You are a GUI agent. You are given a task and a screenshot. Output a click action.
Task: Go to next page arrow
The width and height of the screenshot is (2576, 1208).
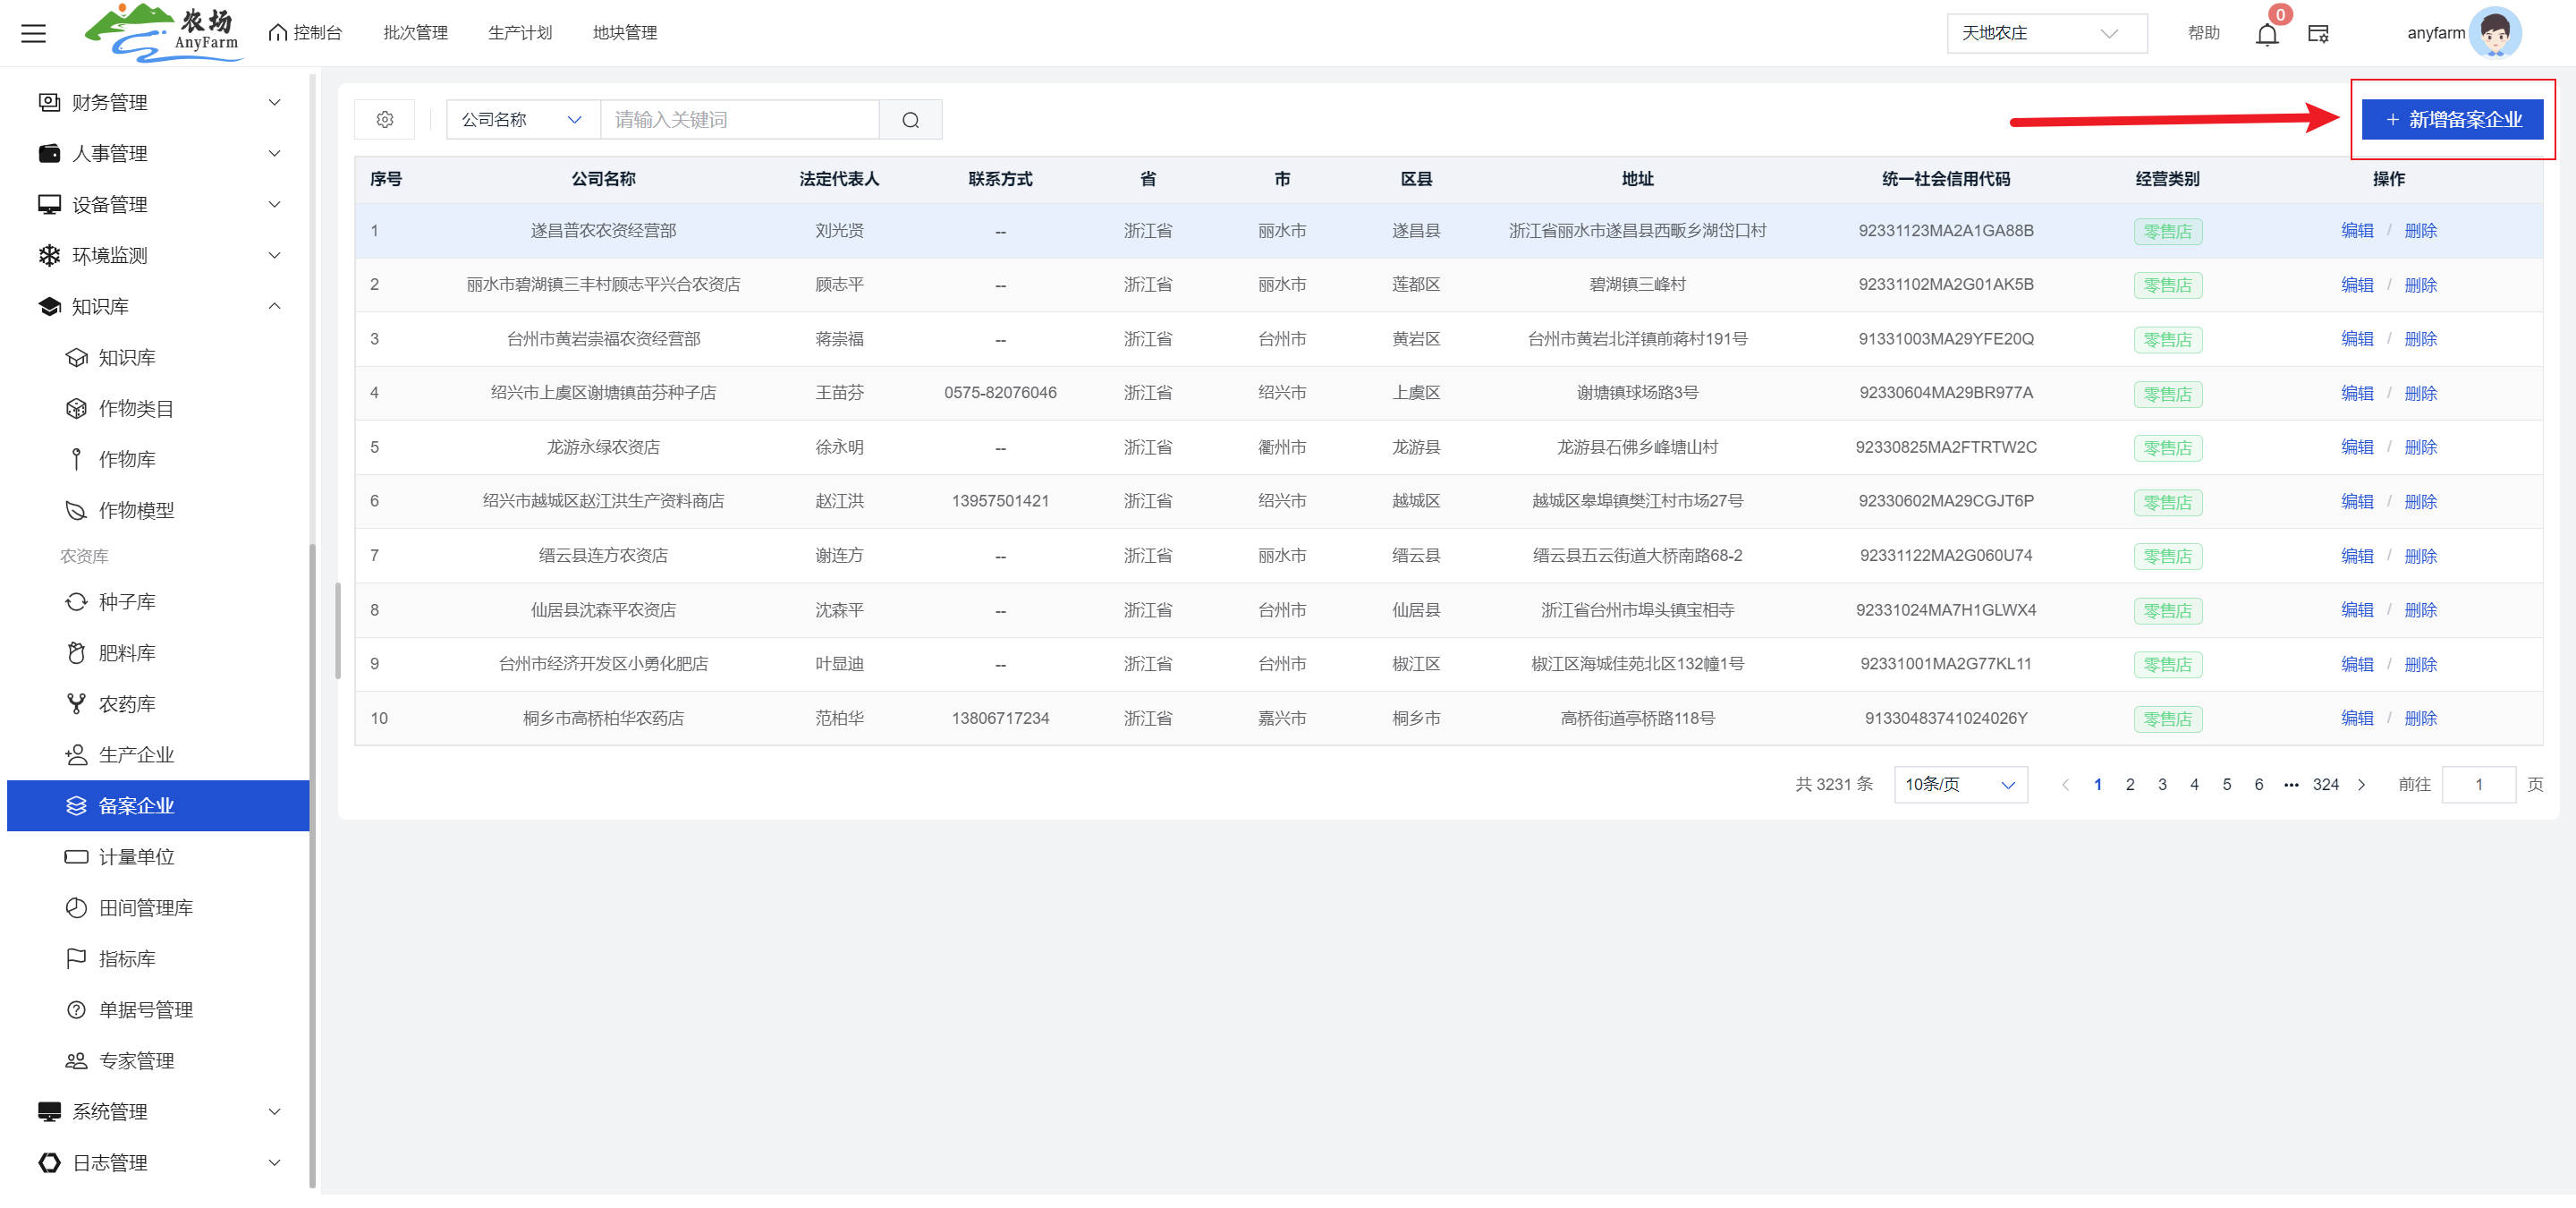(x=2362, y=785)
